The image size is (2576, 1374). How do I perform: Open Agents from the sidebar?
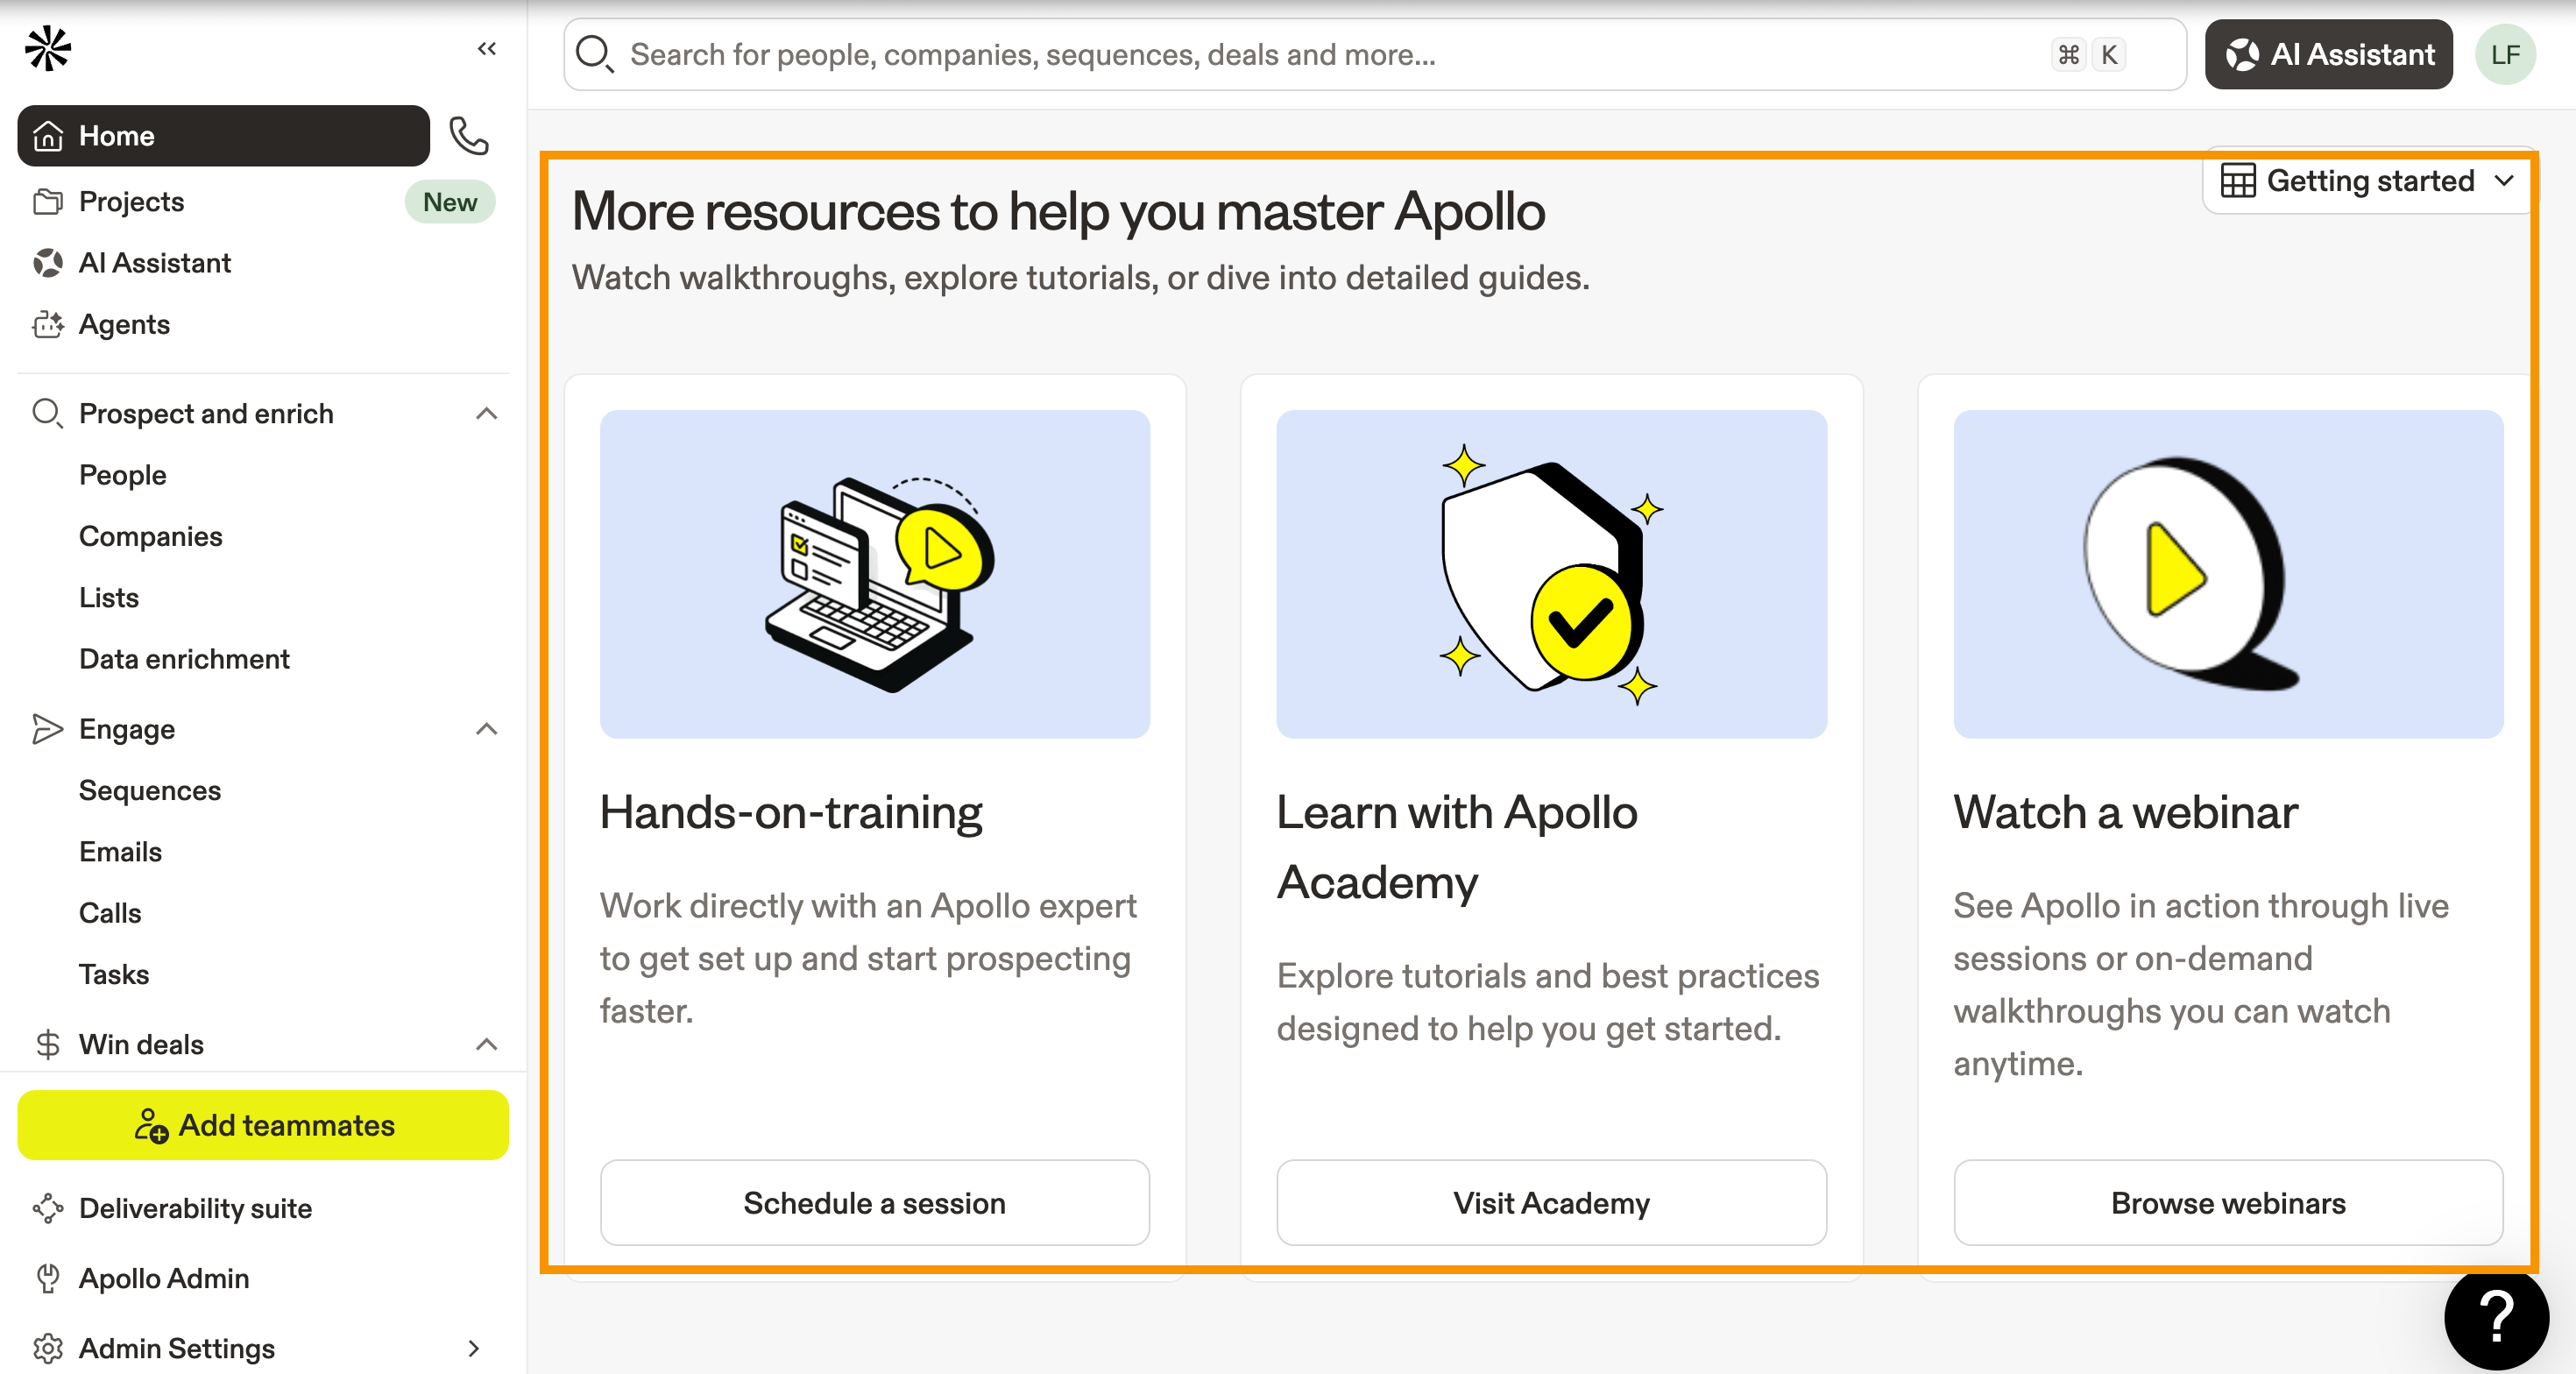click(x=124, y=324)
